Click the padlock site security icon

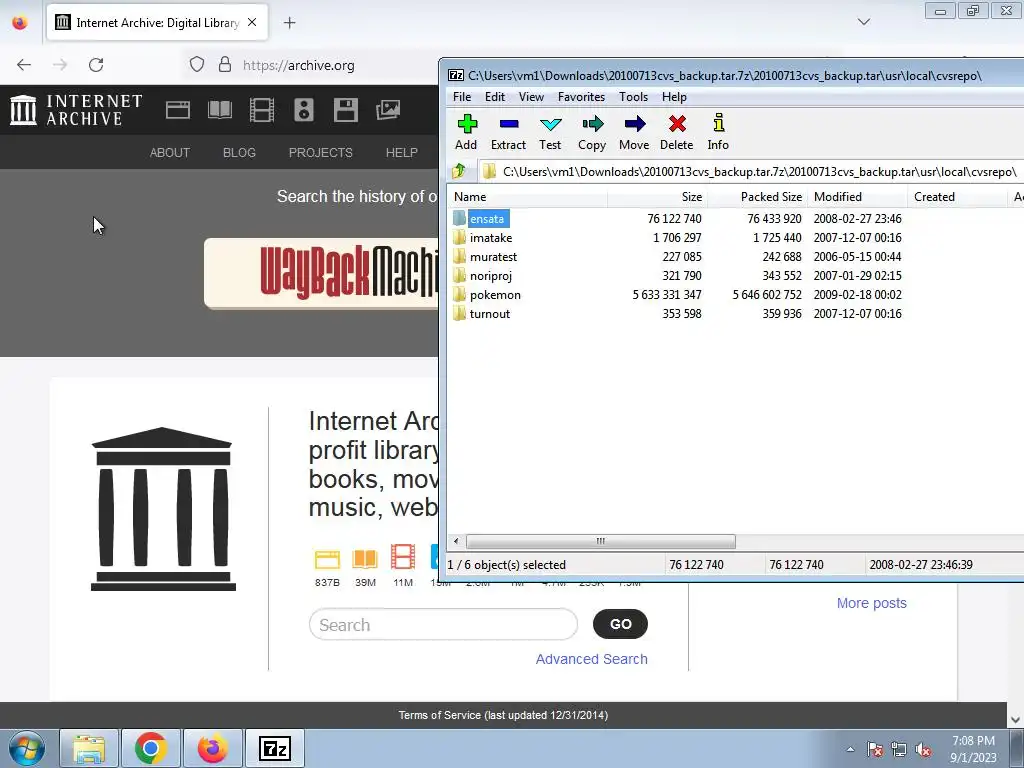click(x=225, y=65)
